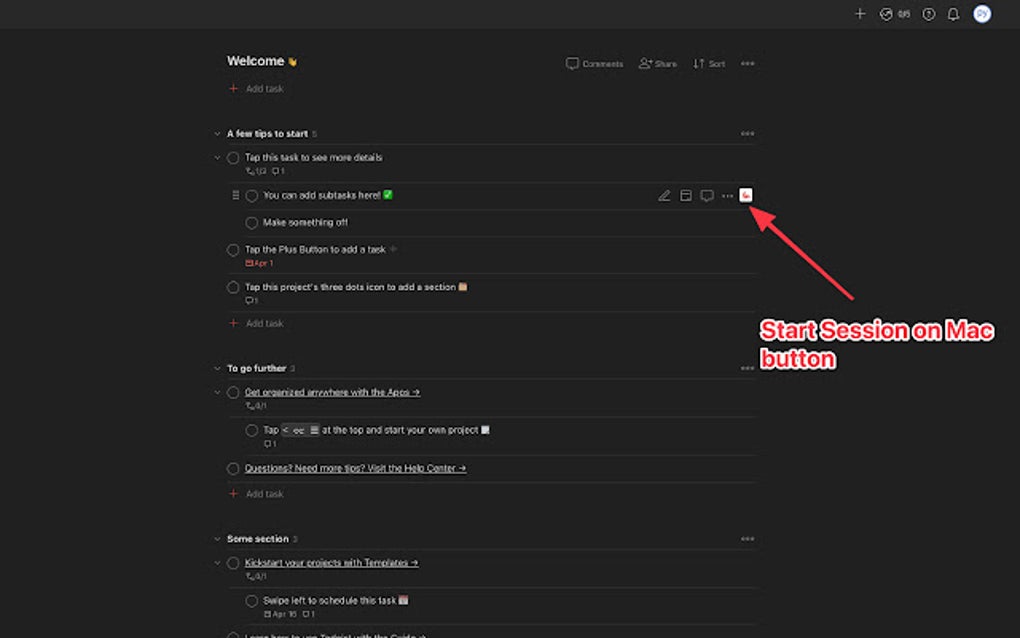
Task: Collapse the 'A few tips to start' section
Action: (217, 133)
